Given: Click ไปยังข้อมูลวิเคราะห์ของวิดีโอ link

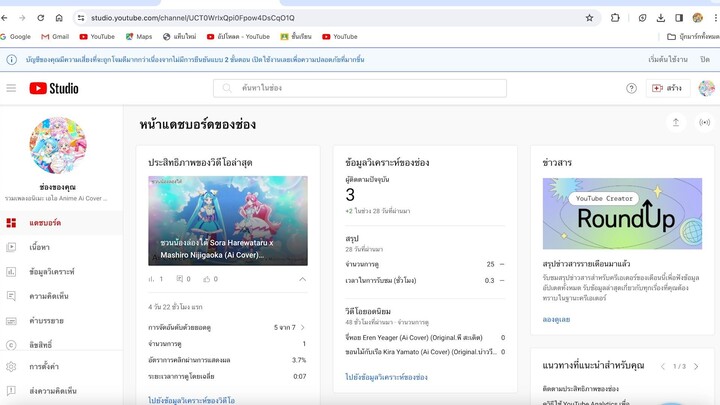Looking at the screenshot, I should (x=191, y=400).
